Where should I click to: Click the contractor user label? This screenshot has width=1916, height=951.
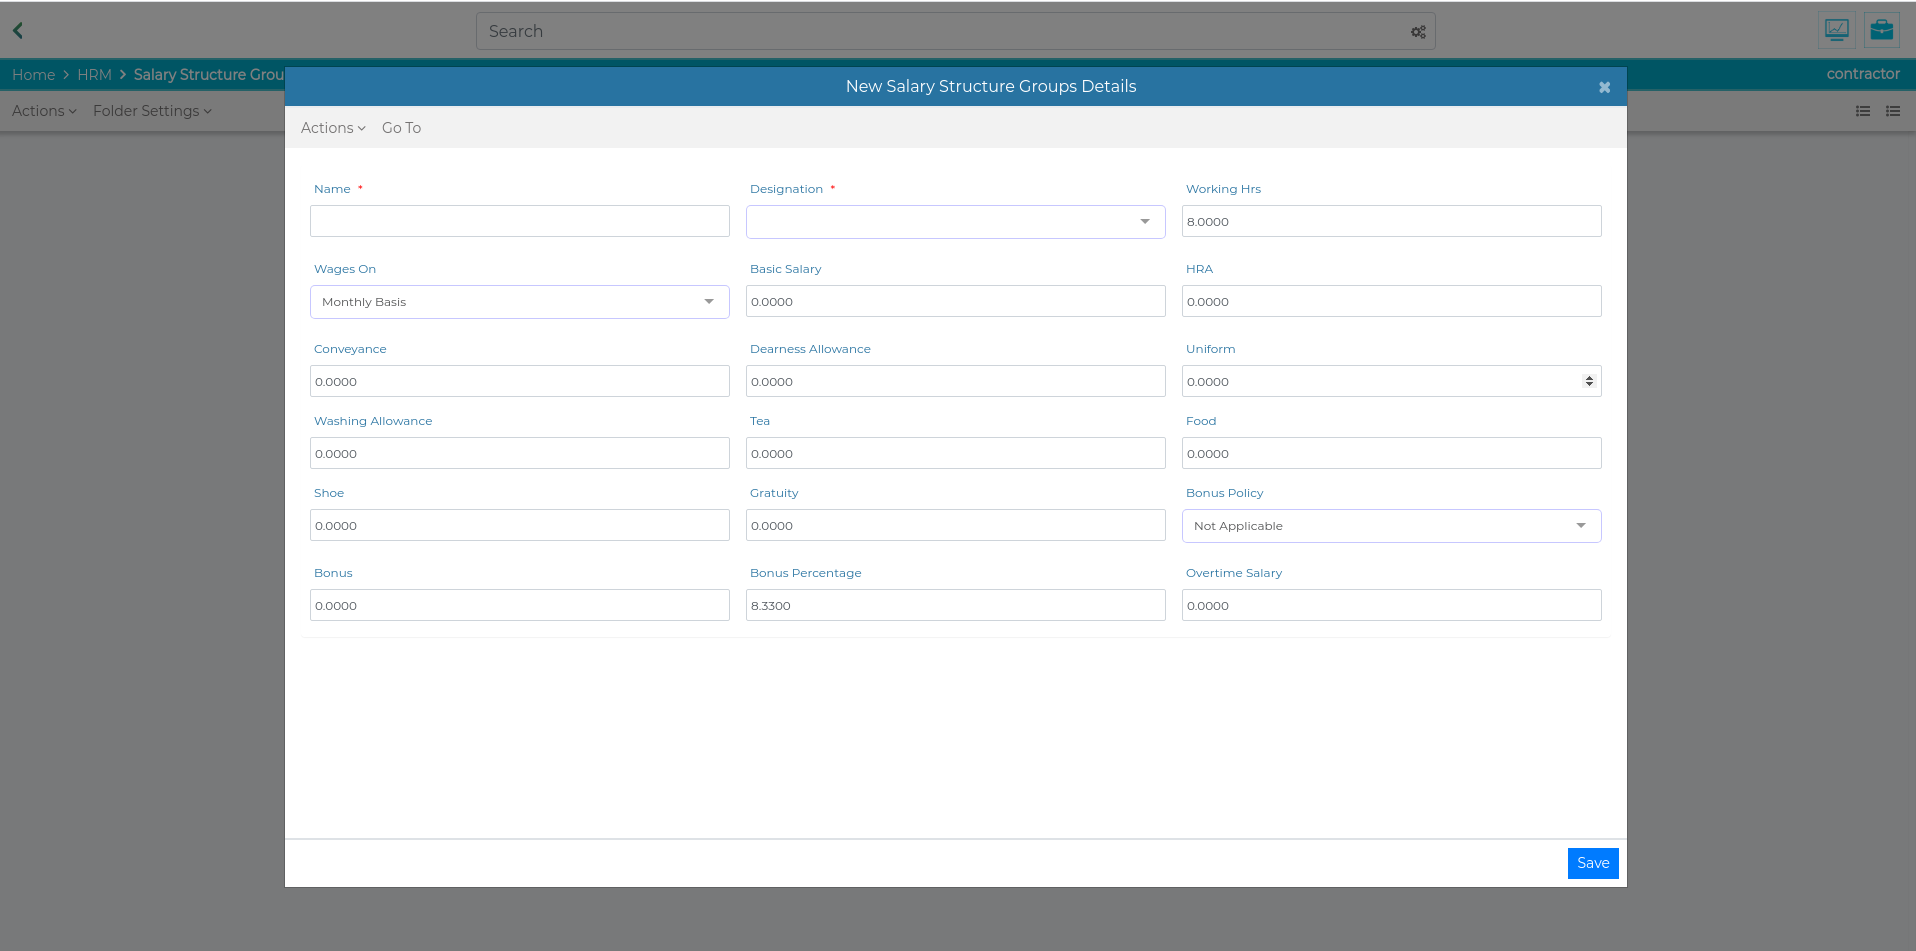coord(1863,74)
